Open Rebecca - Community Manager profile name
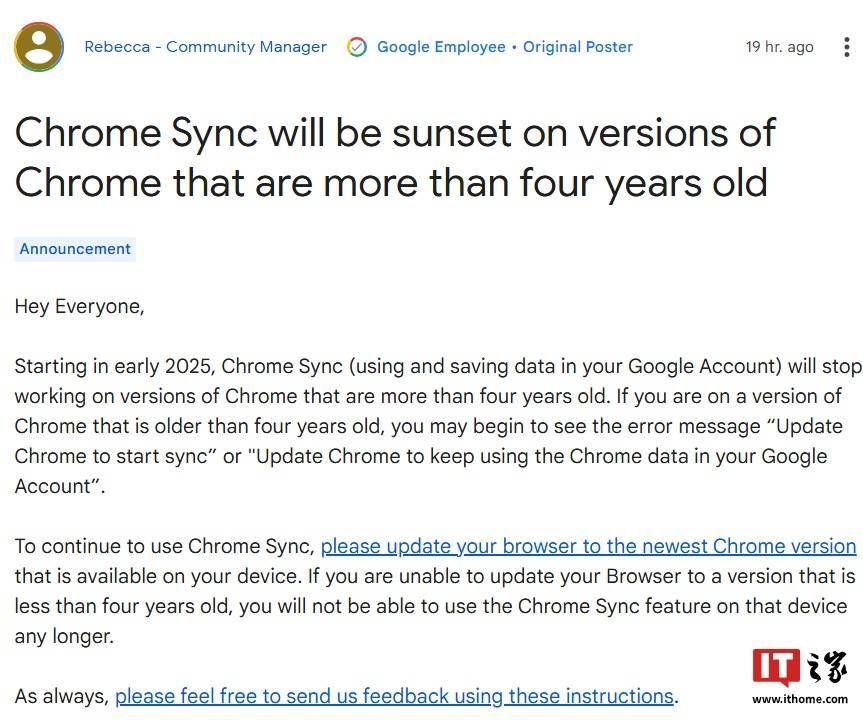 tap(205, 47)
